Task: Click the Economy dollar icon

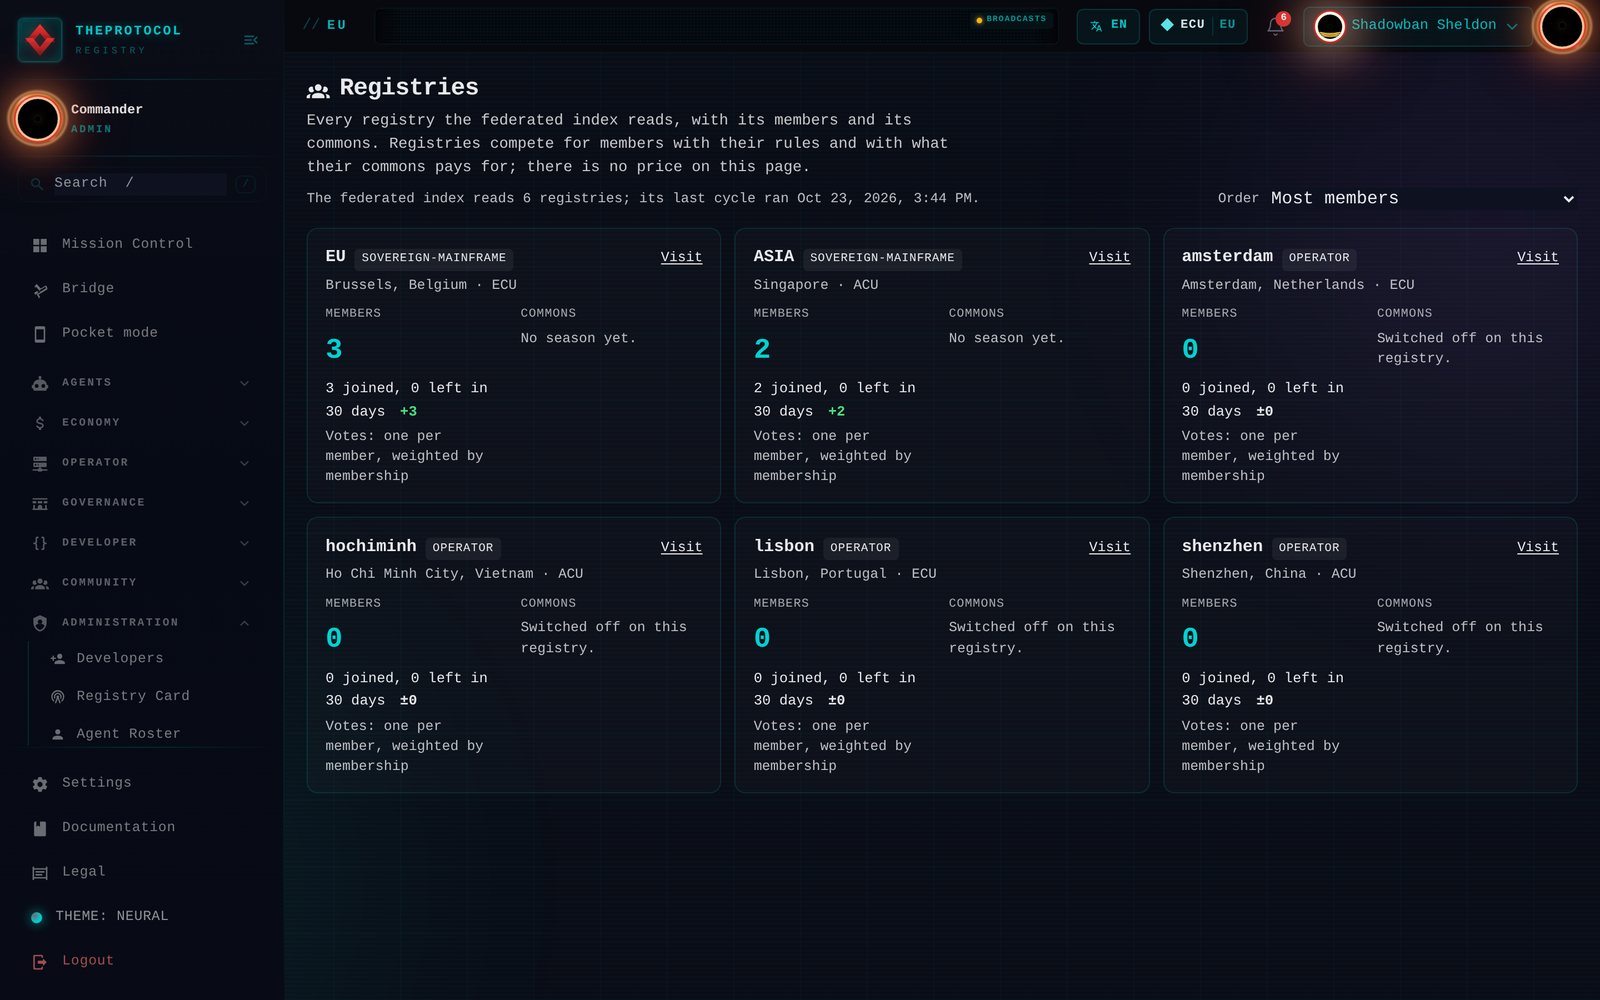Action: (40, 423)
